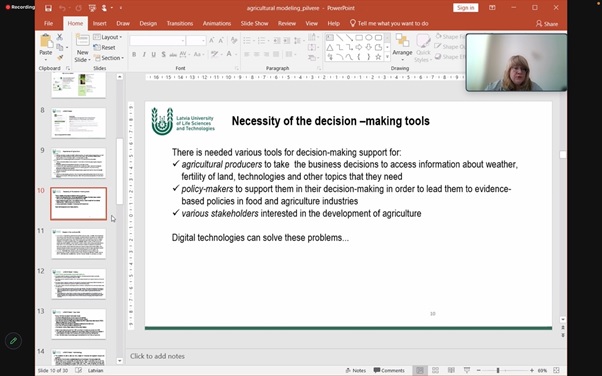Click the zoom slider handle

point(498,370)
